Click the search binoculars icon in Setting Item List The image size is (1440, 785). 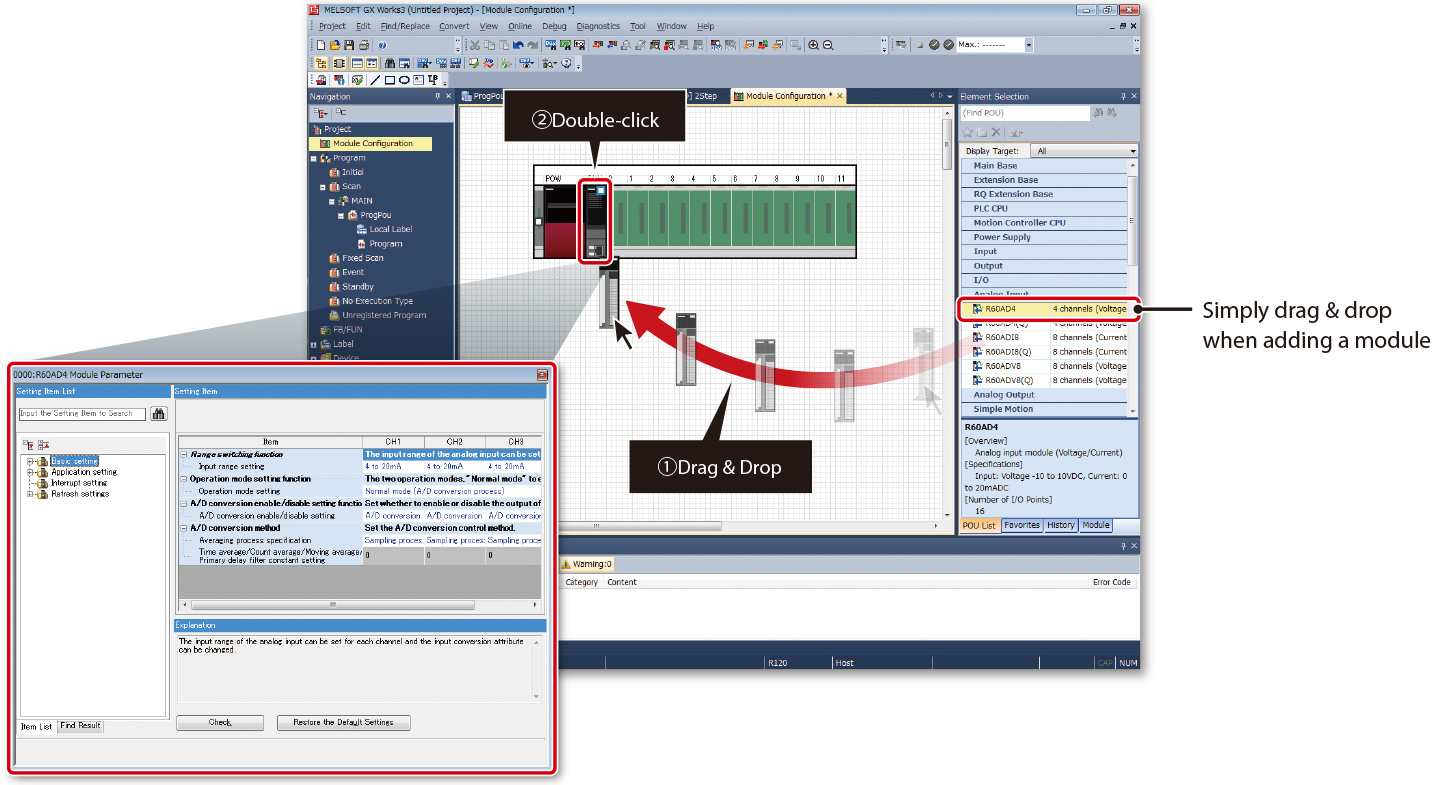[159, 414]
